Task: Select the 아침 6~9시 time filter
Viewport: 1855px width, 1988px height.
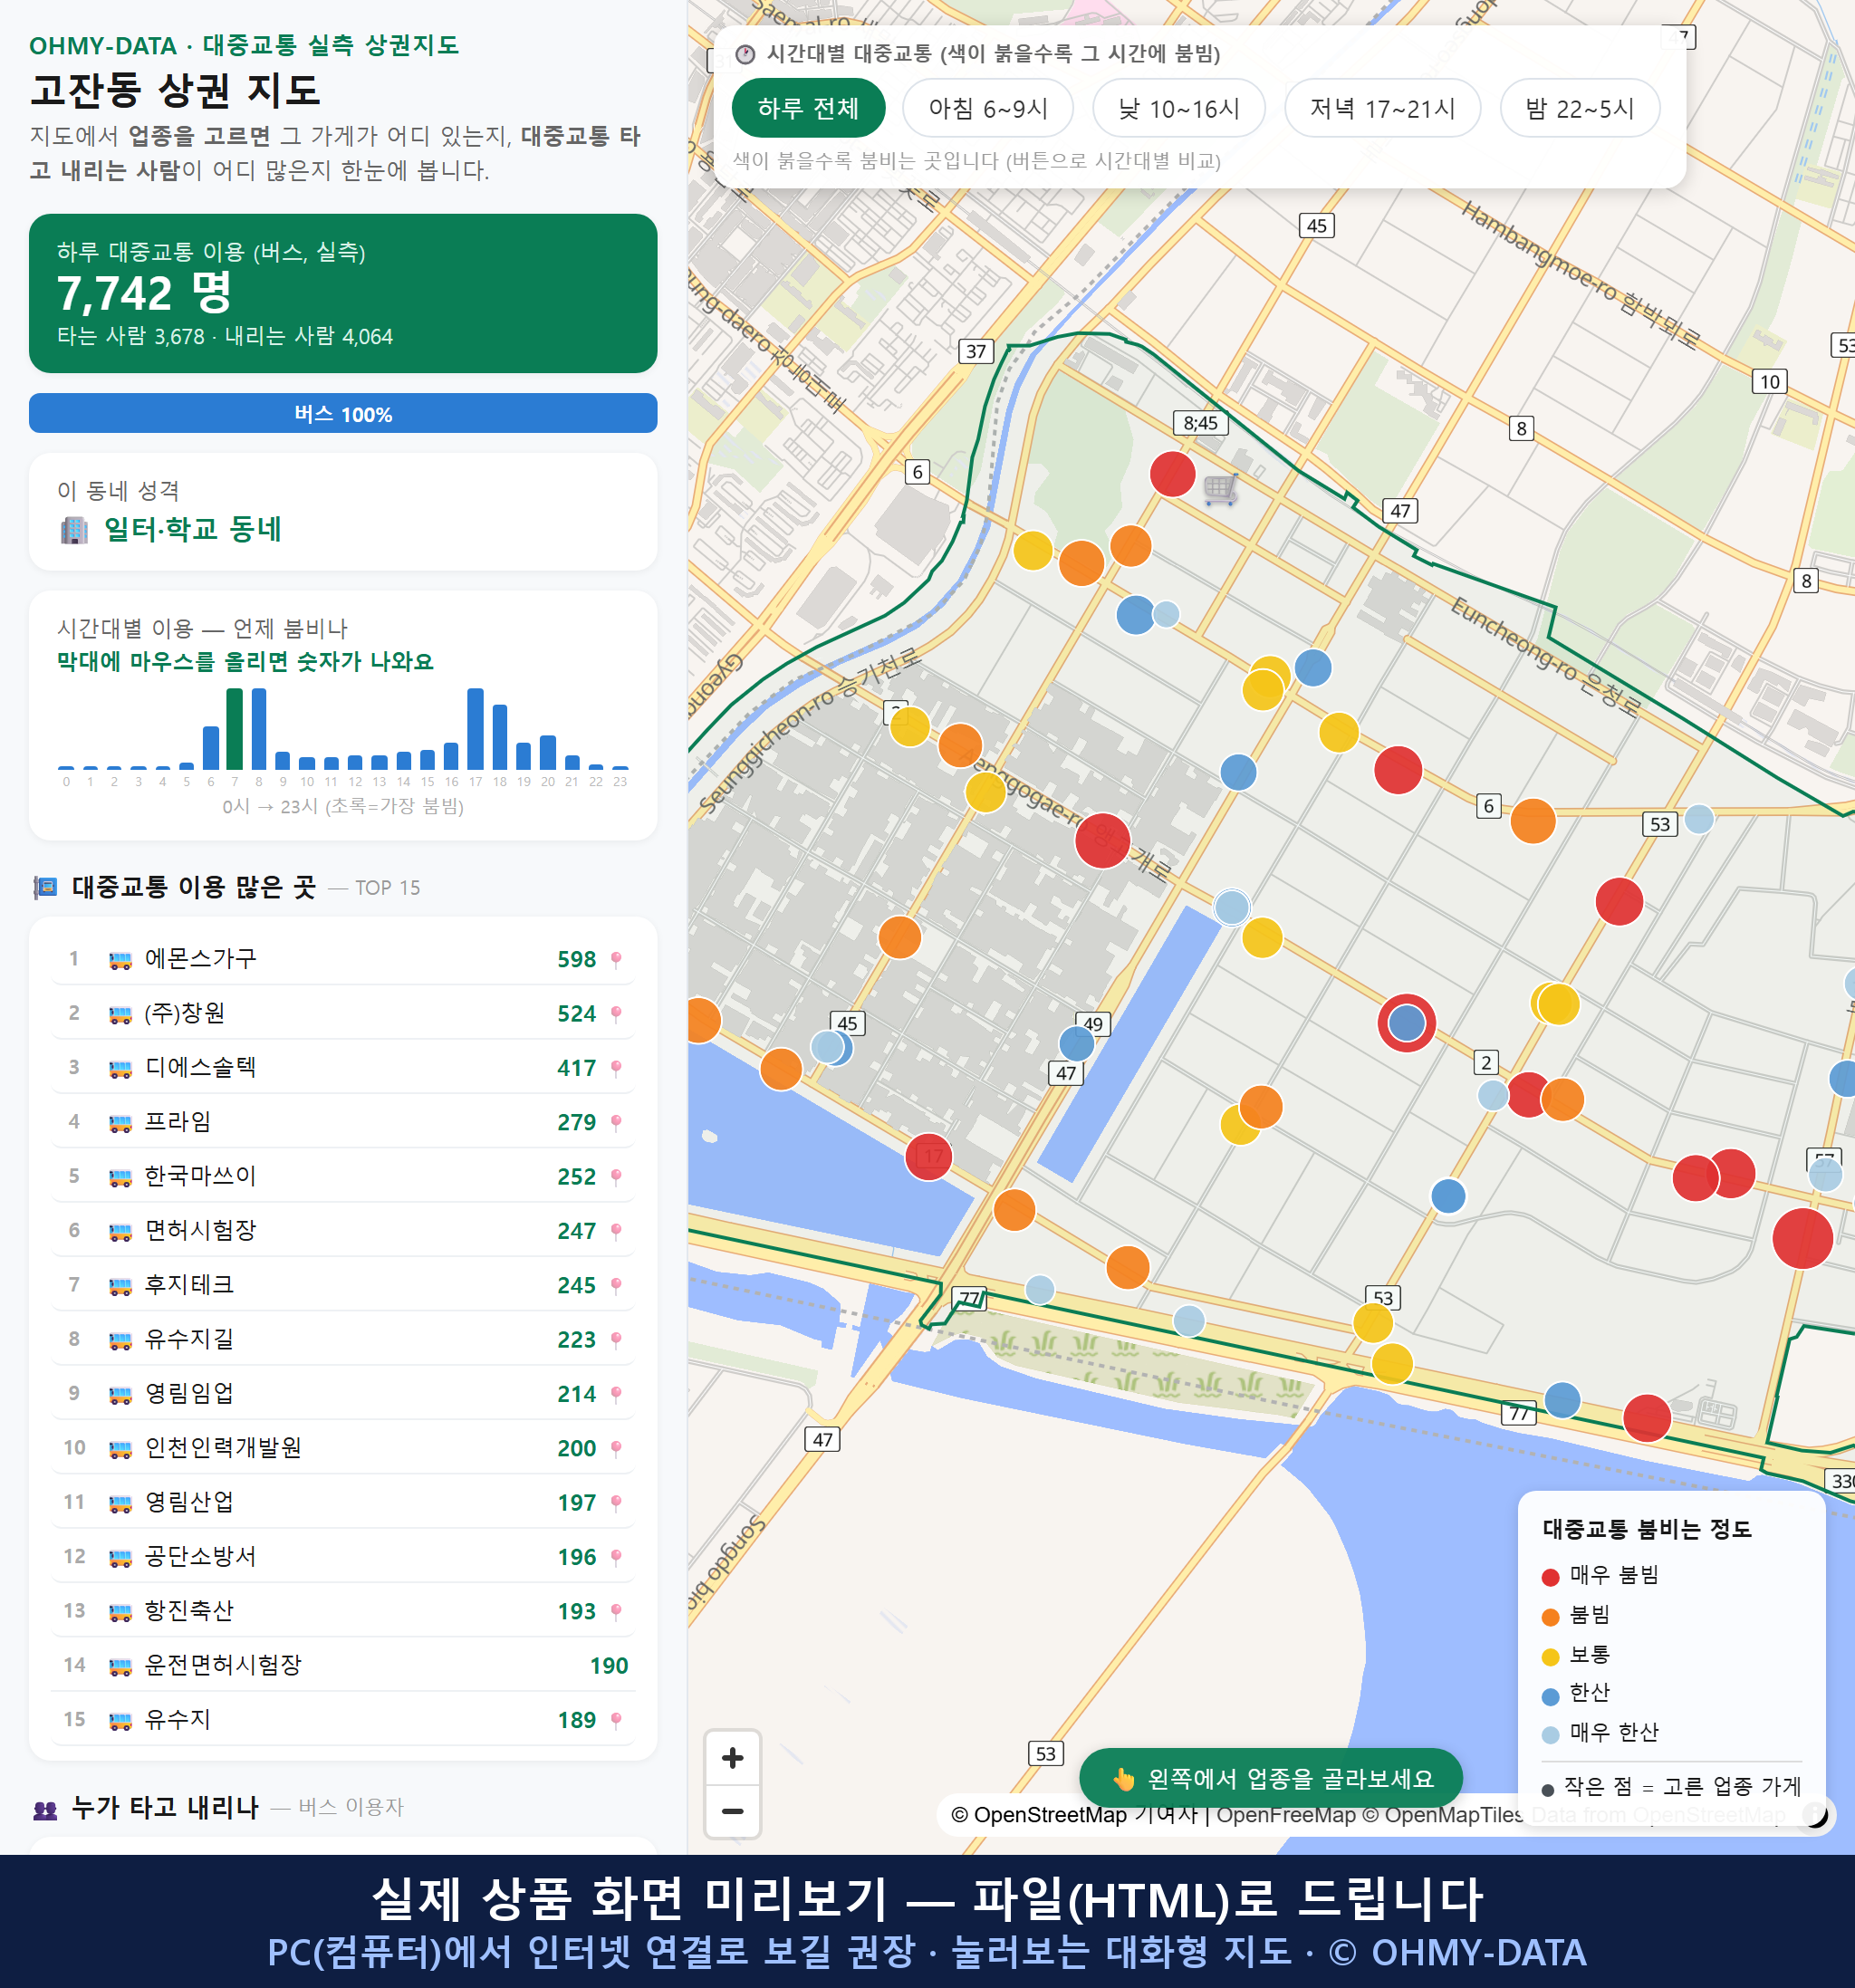Action: pyautogui.click(x=988, y=108)
